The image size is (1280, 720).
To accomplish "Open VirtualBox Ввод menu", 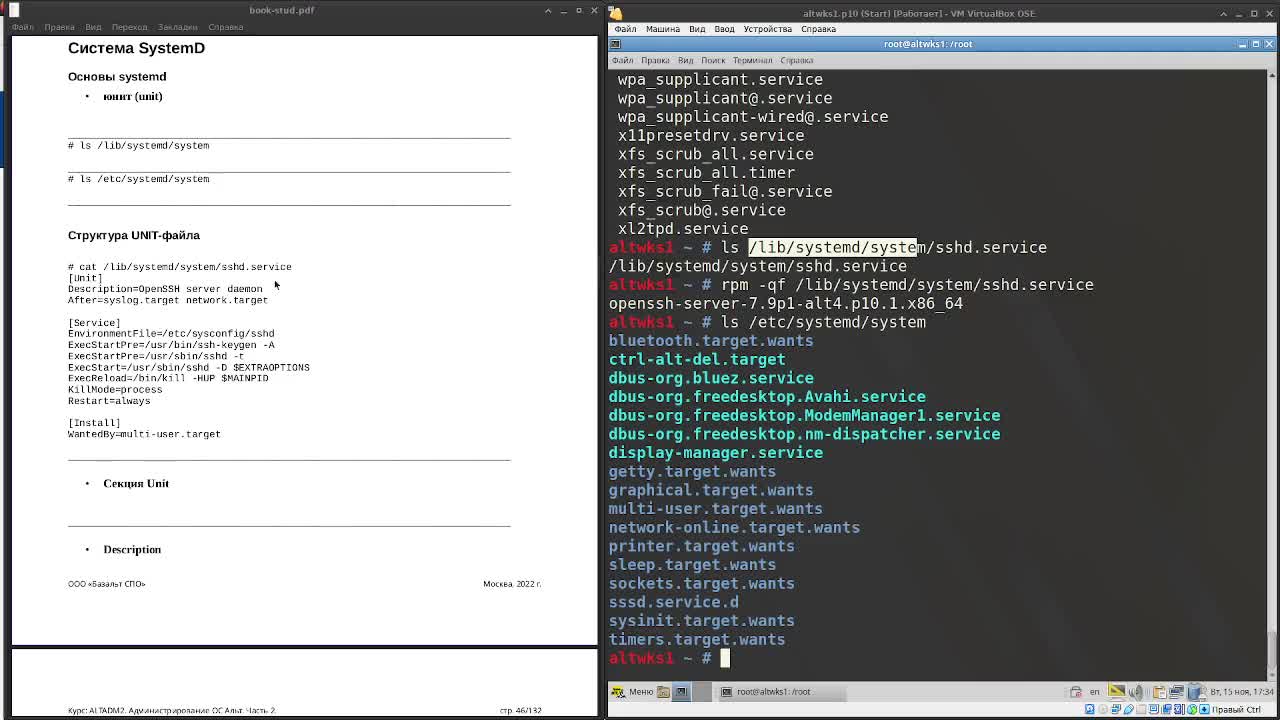I will tap(724, 29).
